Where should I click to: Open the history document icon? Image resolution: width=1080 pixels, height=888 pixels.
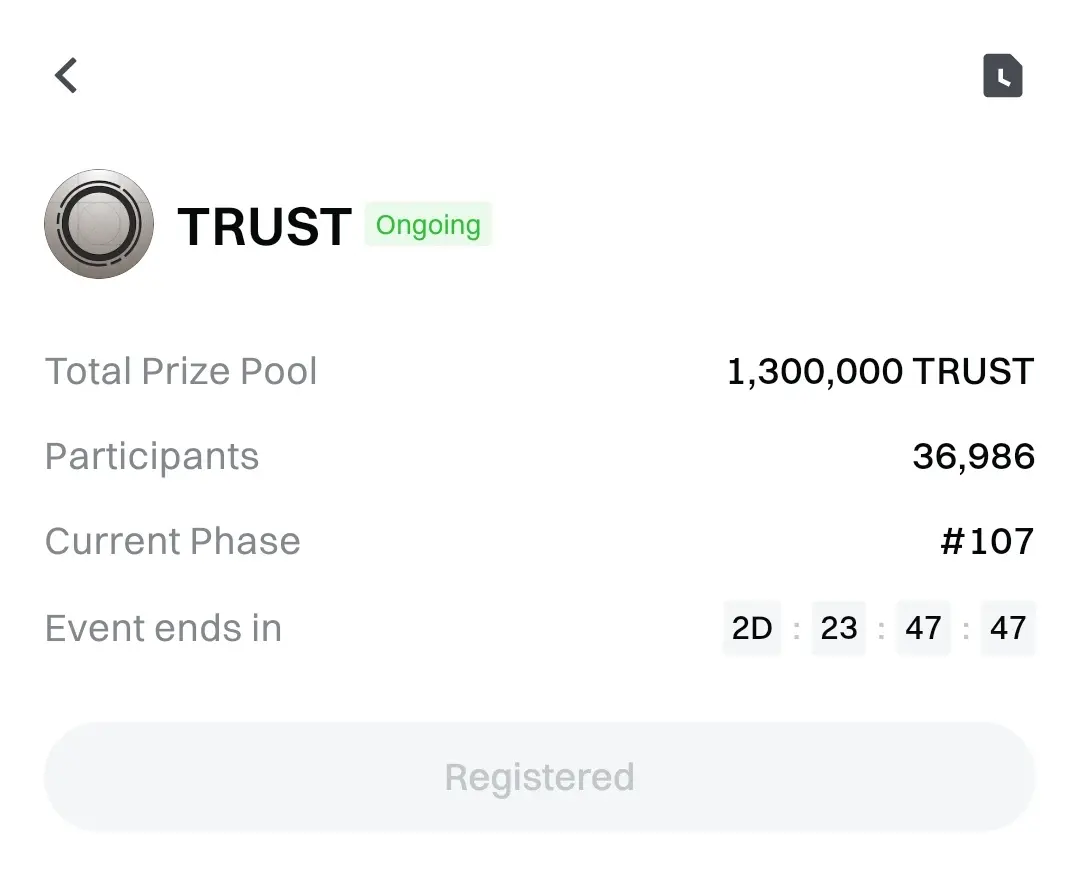coord(1002,76)
